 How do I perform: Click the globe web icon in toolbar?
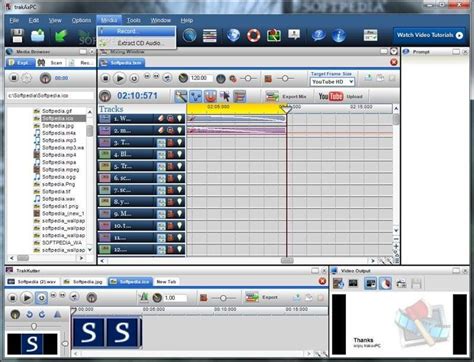233,35
